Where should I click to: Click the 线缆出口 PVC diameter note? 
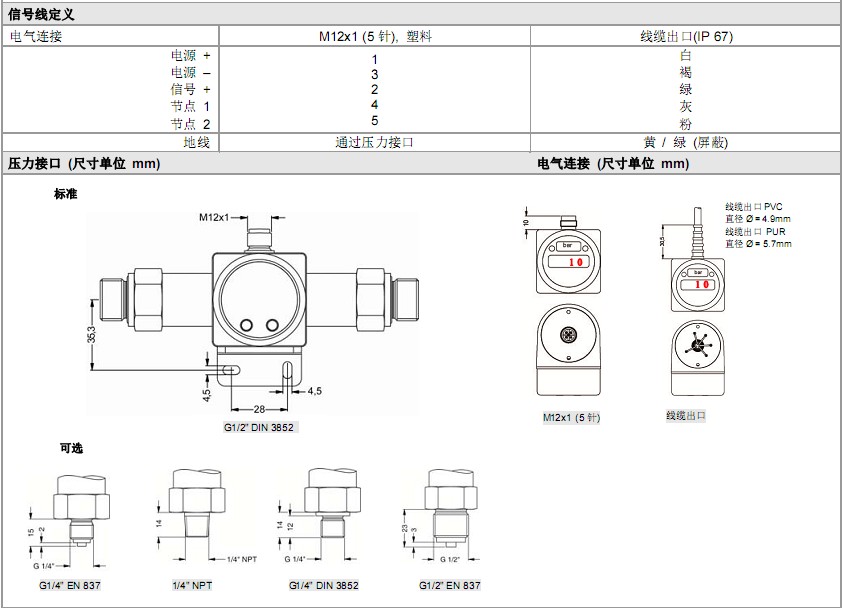(757, 212)
